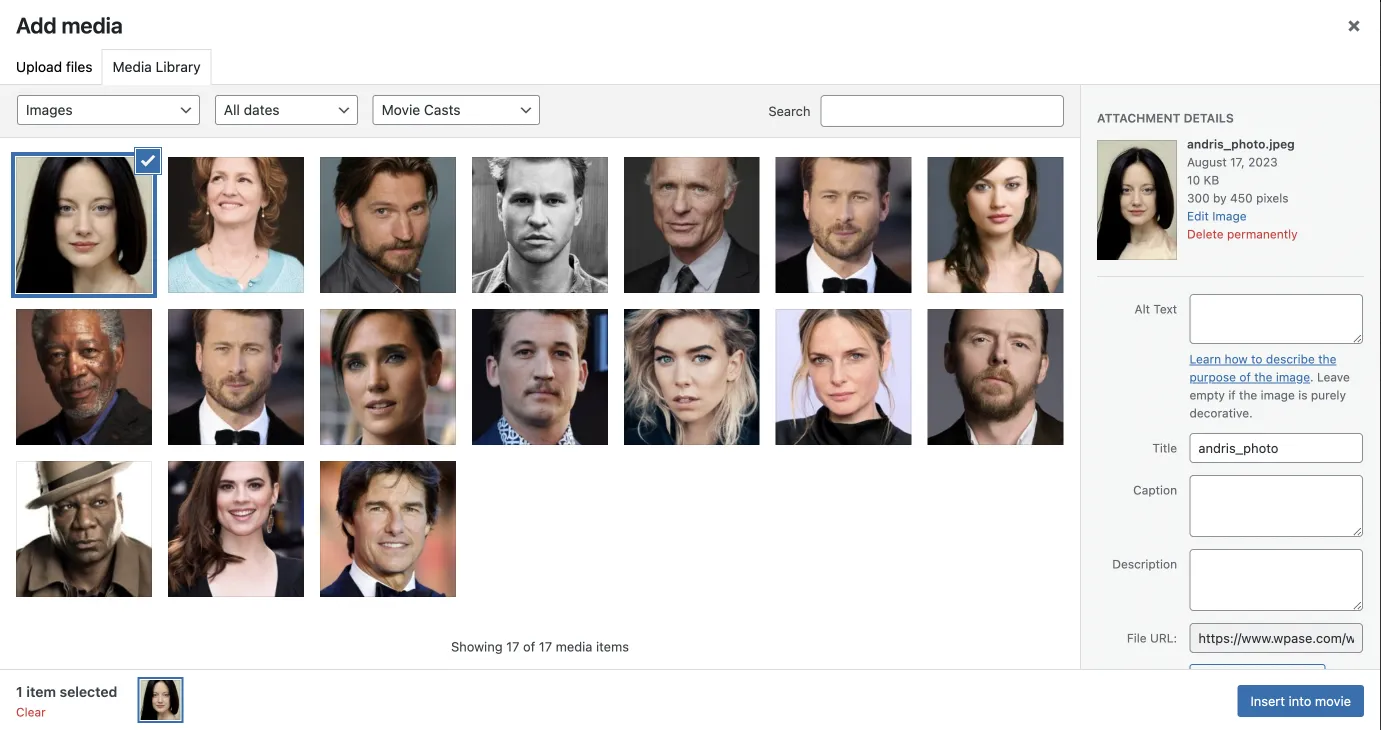
Task: Click Clear to deselect the item
Action: click(x=31, y=712)
